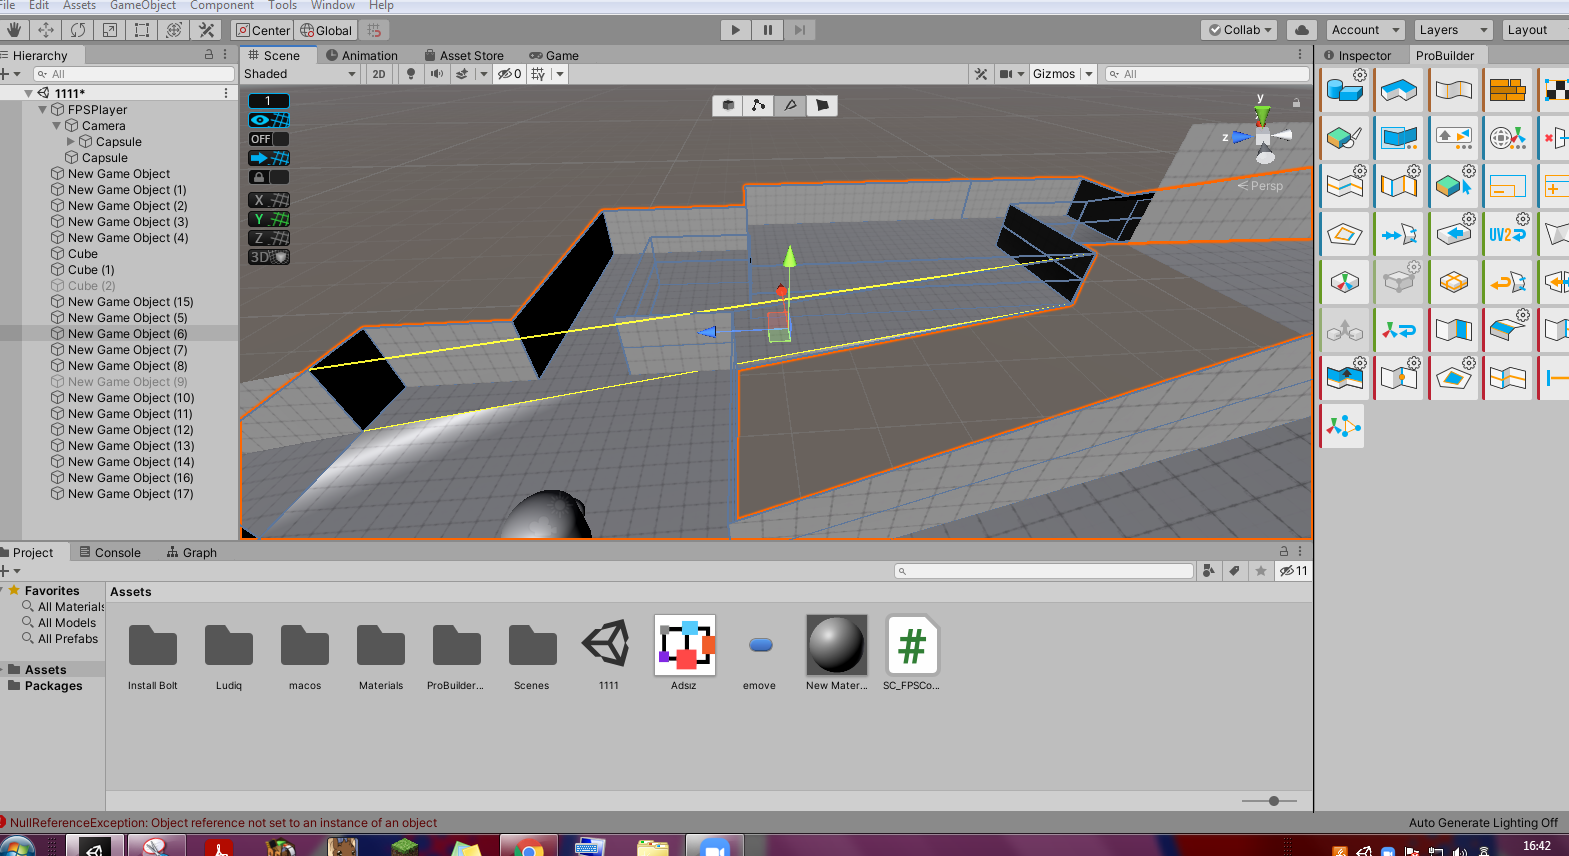The height and width of the screenshot is (856, 1569).
Task: Toggle scene lighting bulb button
Action: pyautogui.click(x=410, y=74)
